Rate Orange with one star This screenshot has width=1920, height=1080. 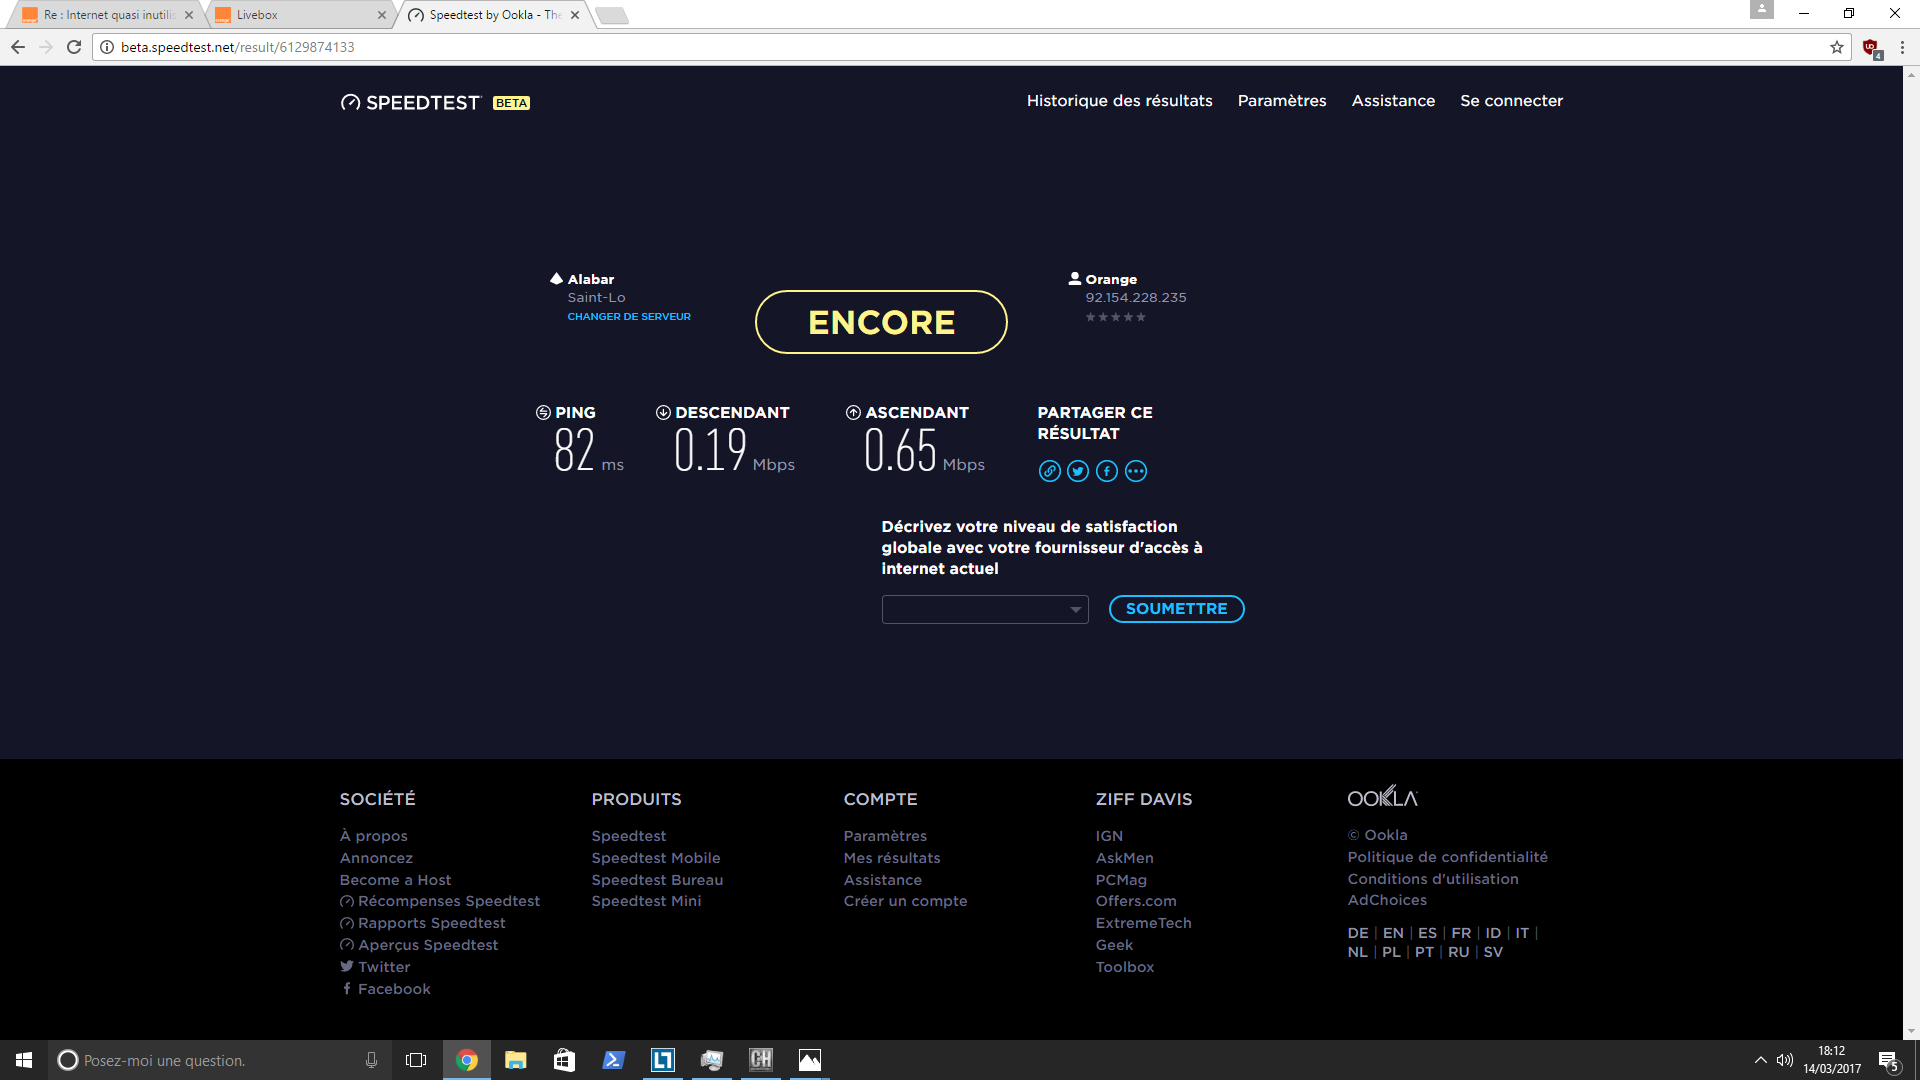click(1091, 317)
